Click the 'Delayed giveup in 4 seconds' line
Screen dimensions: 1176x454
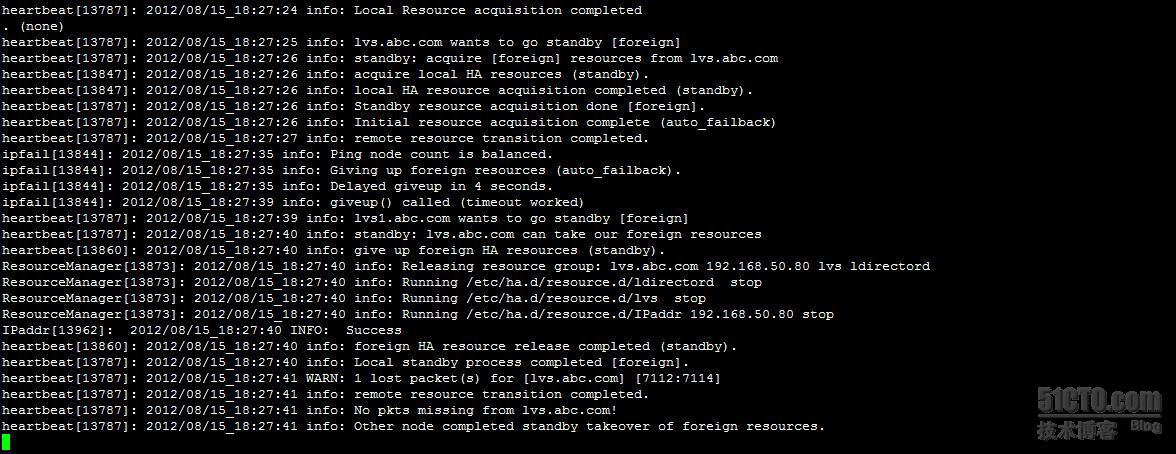[x=278, y=186]
